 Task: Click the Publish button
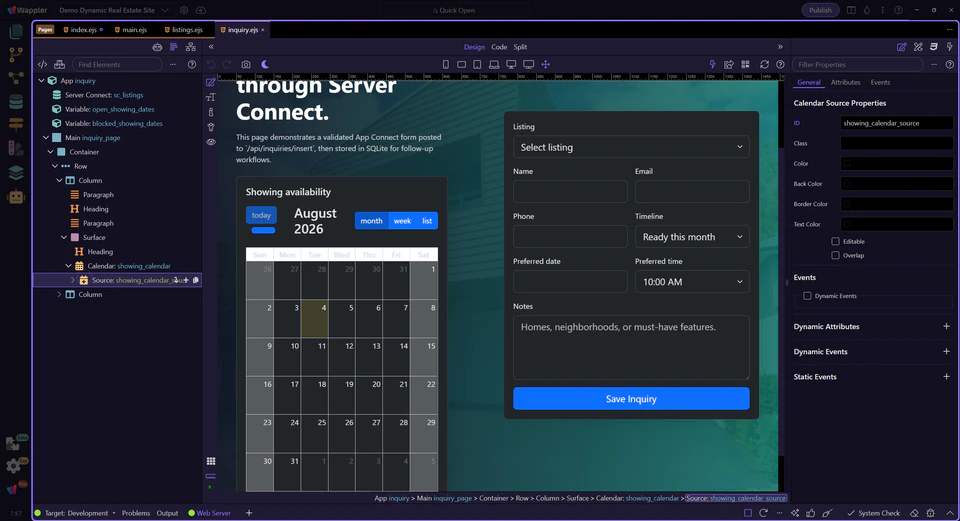820,10
